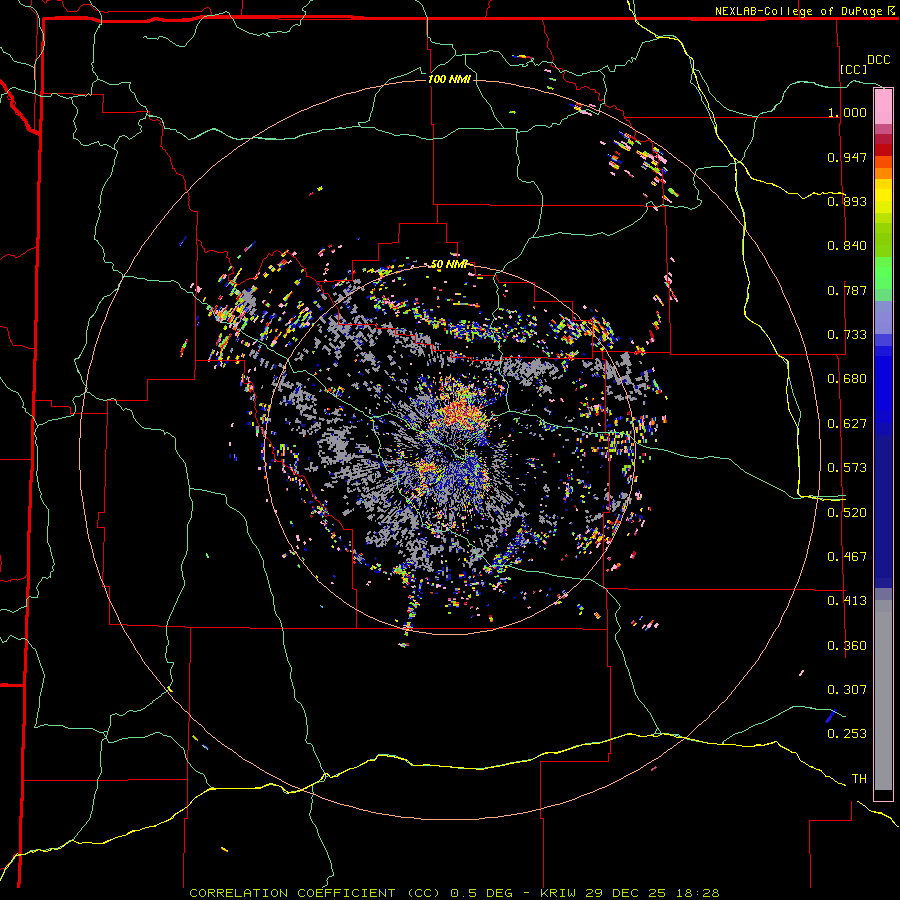Select the 0.467 legend value

pyautogui.click(x=847, y=557)
